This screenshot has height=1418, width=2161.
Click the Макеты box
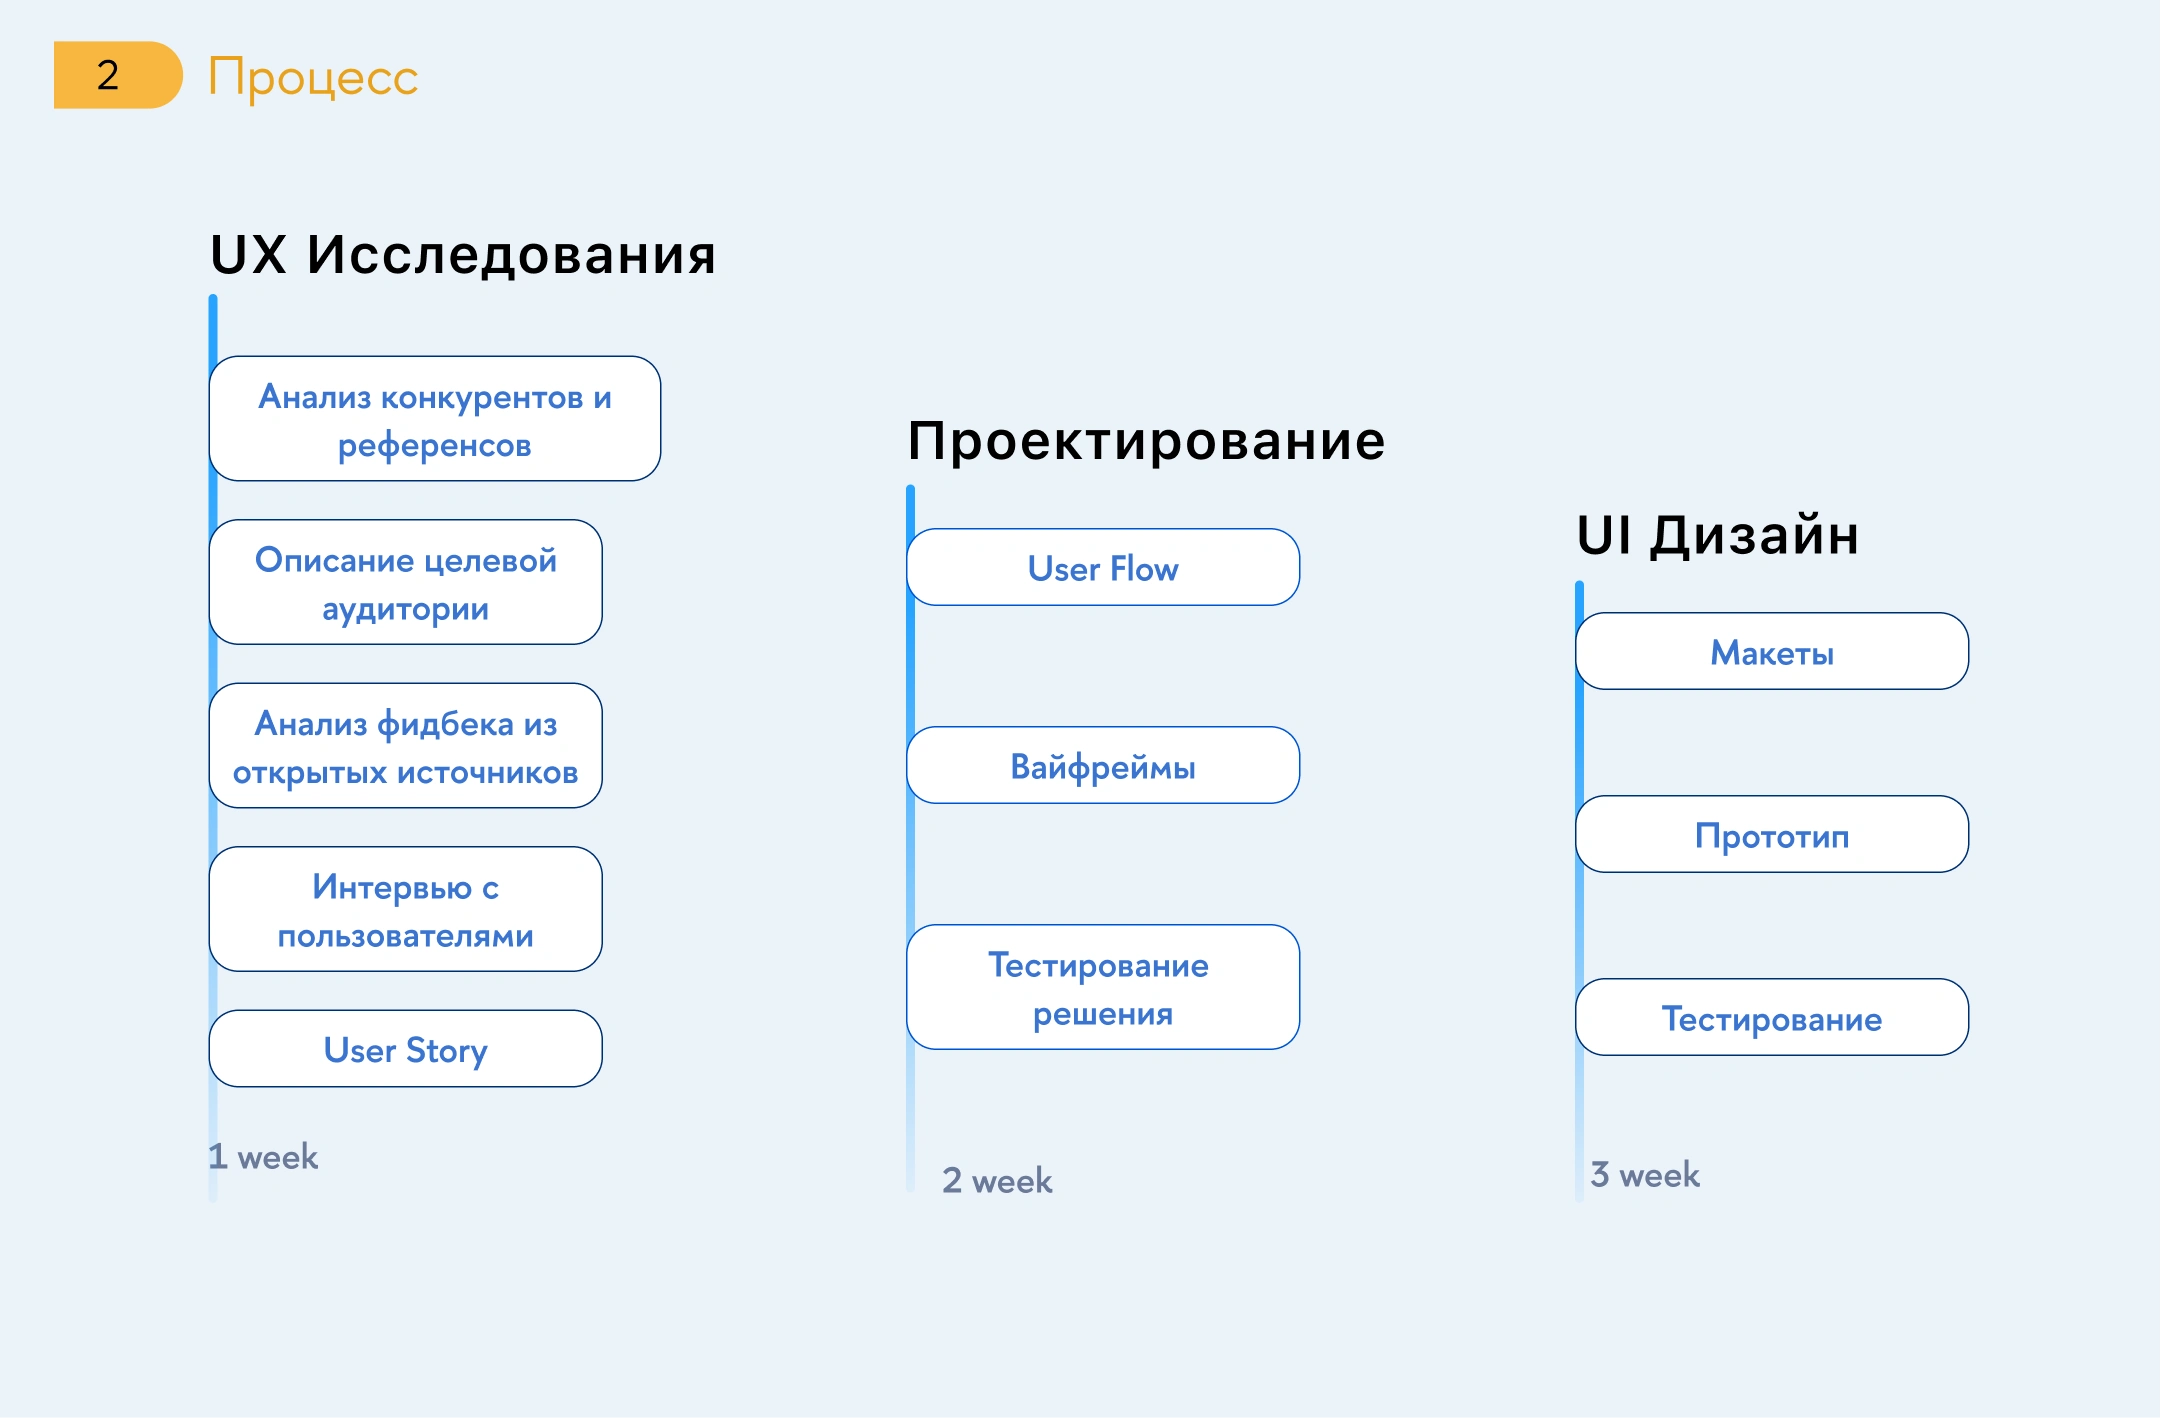coord(1772,652)
